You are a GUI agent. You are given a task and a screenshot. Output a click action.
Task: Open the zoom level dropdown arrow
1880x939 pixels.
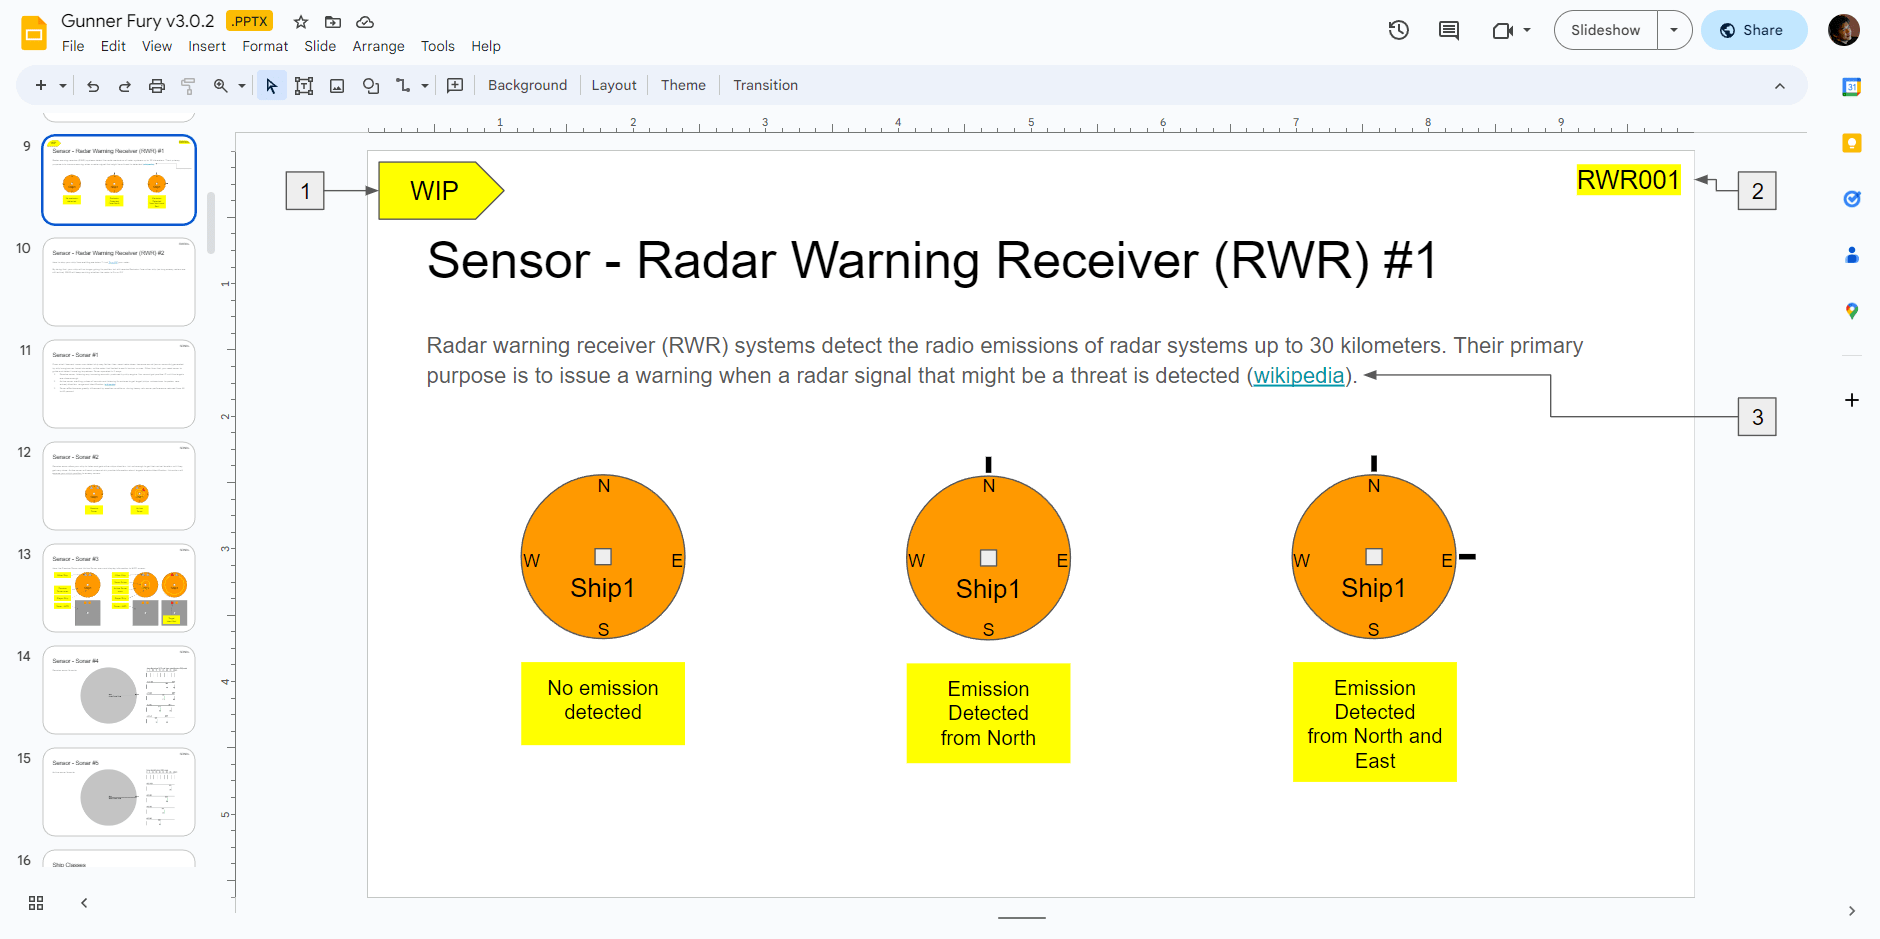[242, 86]
